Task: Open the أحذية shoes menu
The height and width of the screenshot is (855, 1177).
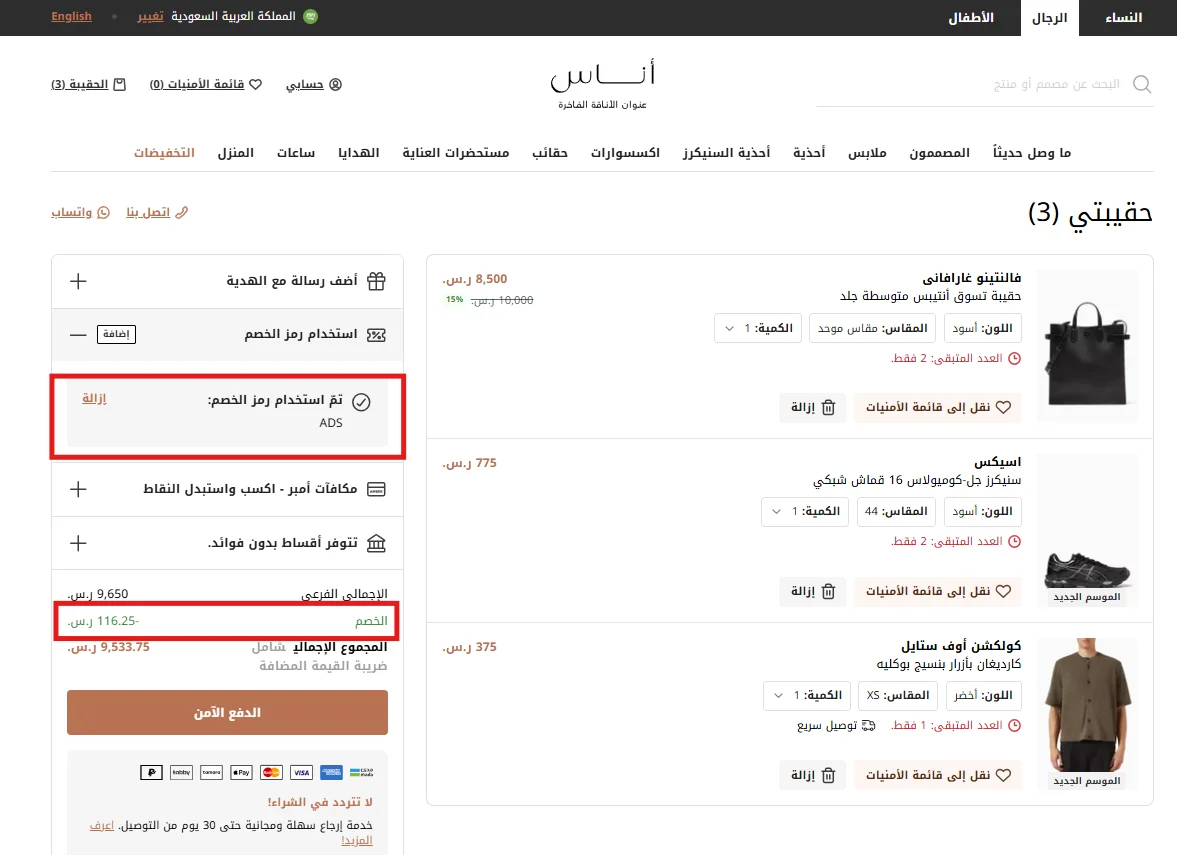Action: point(809,153)
